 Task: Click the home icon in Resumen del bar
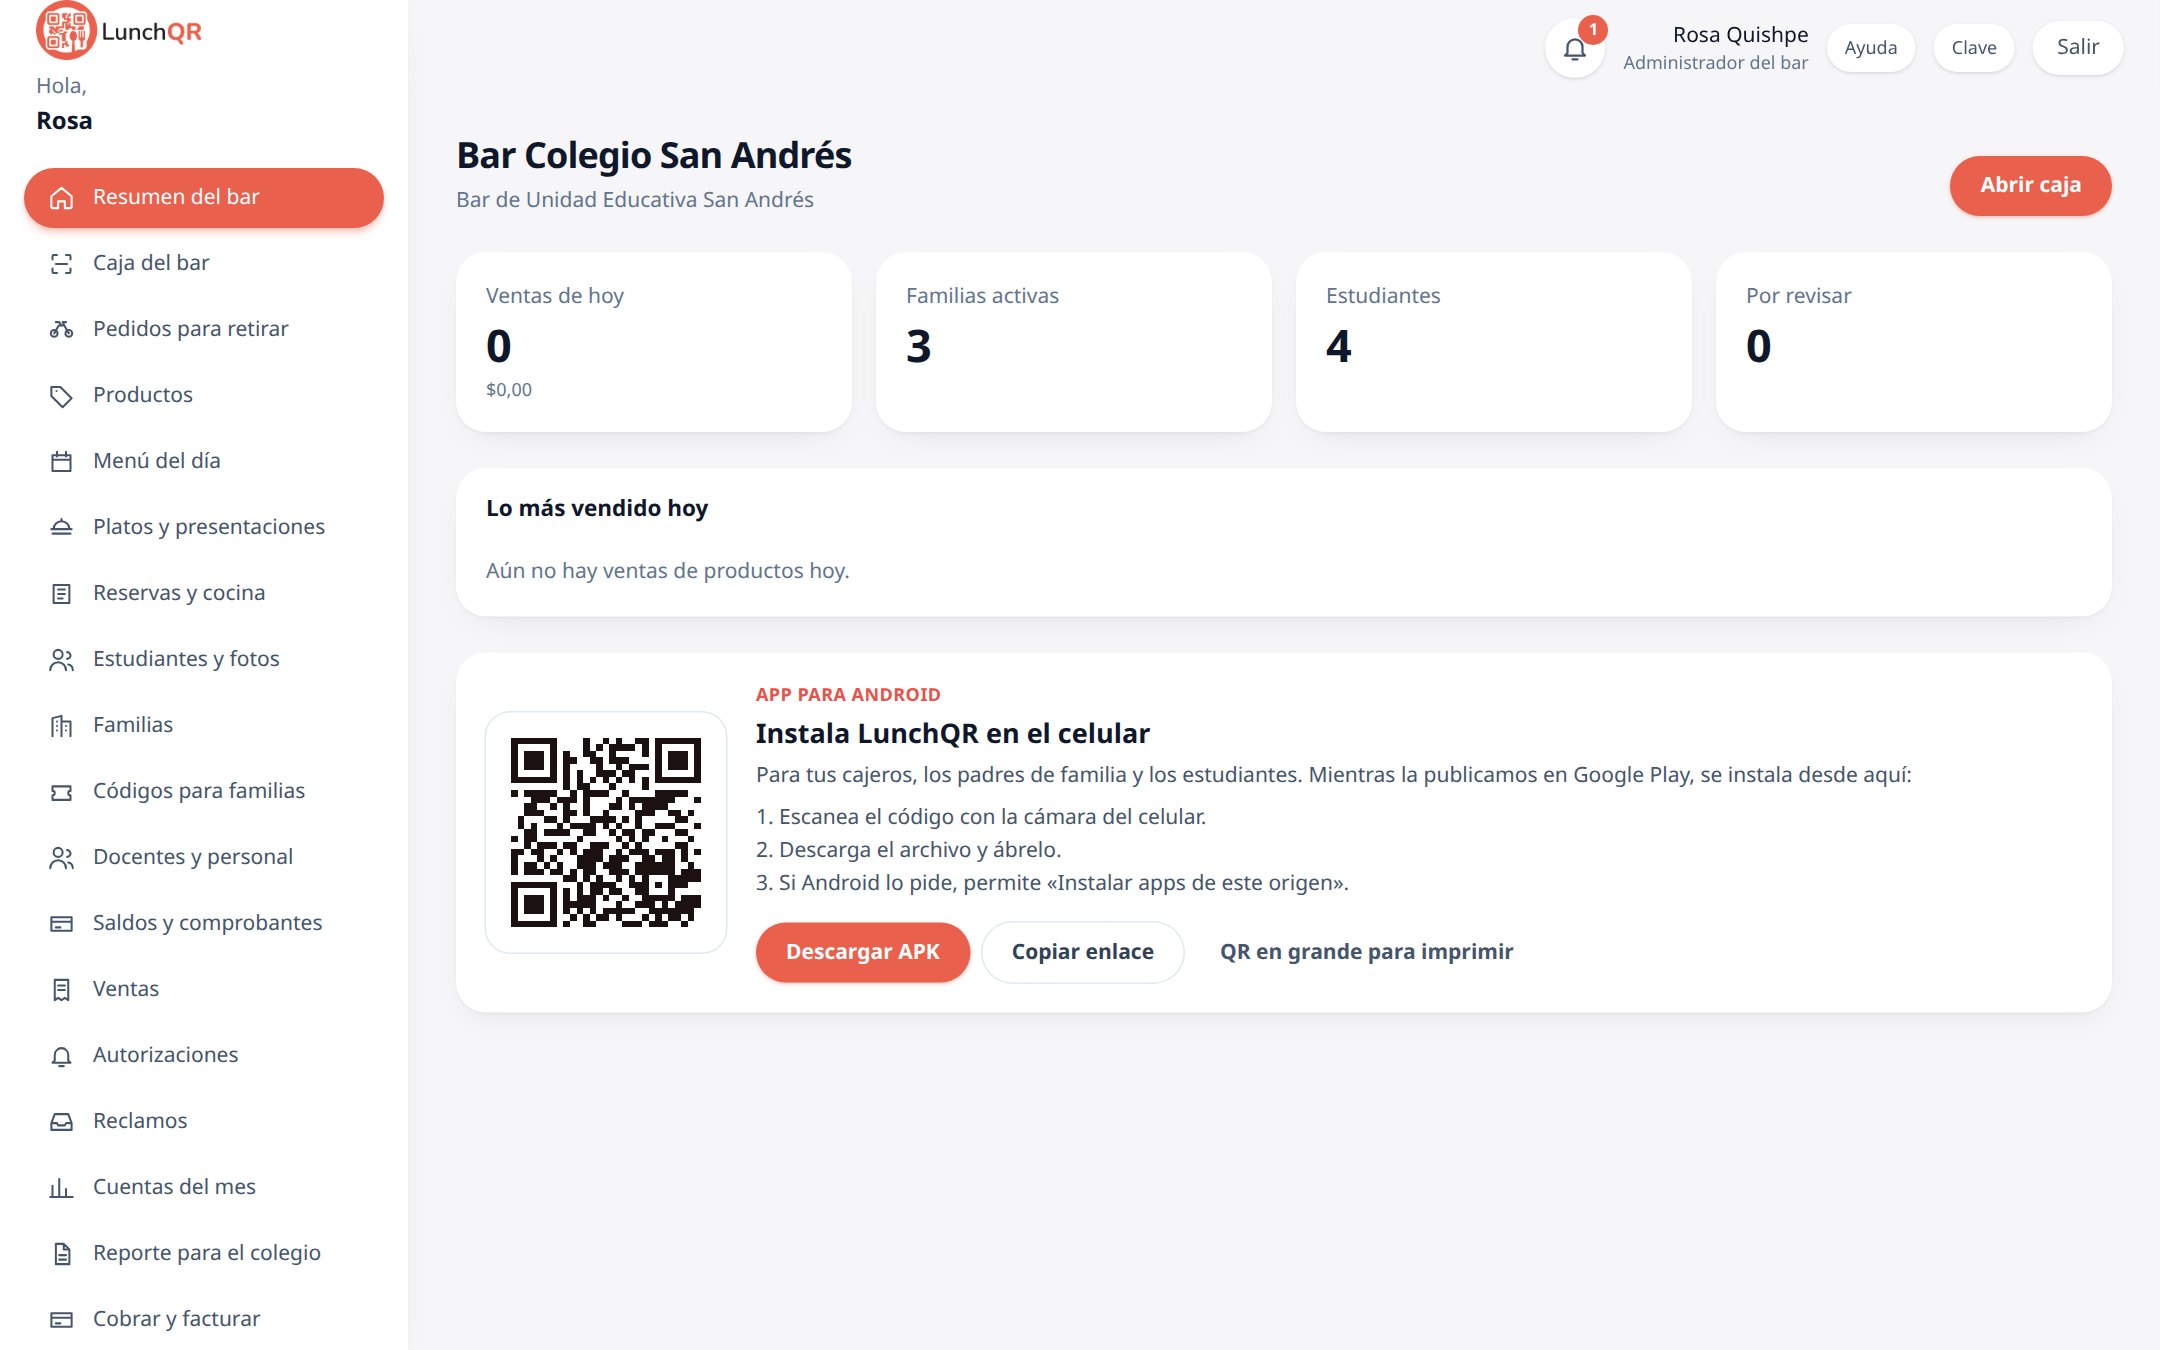(x=62, y=198)
